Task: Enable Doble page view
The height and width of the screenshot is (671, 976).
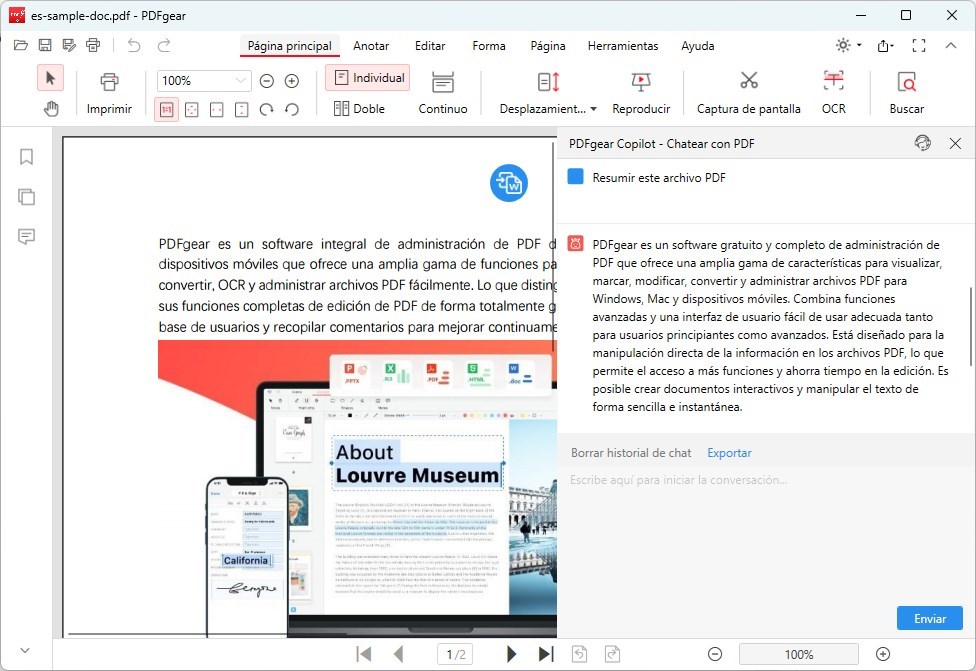Action: [x=359, y=109]
